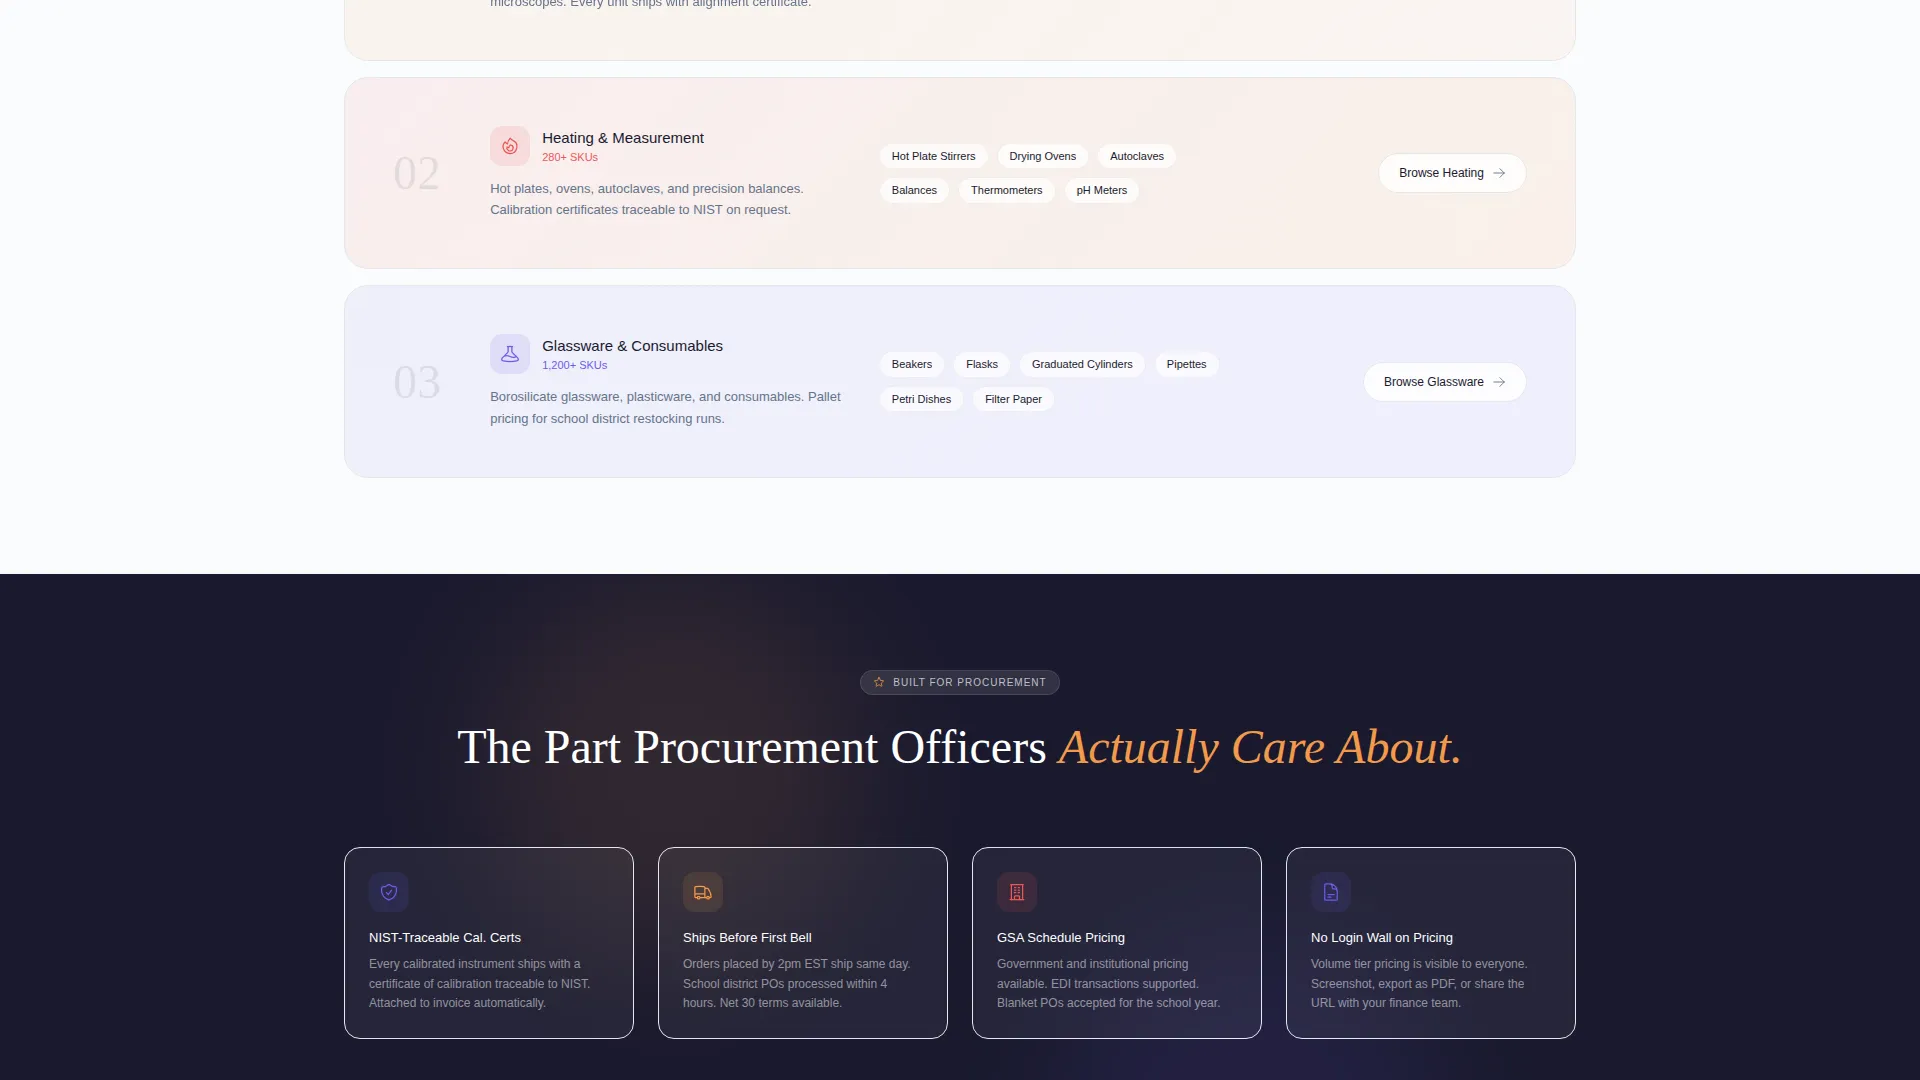Click the GSA Schedule Pricing title

click(x=1061, y=938)
